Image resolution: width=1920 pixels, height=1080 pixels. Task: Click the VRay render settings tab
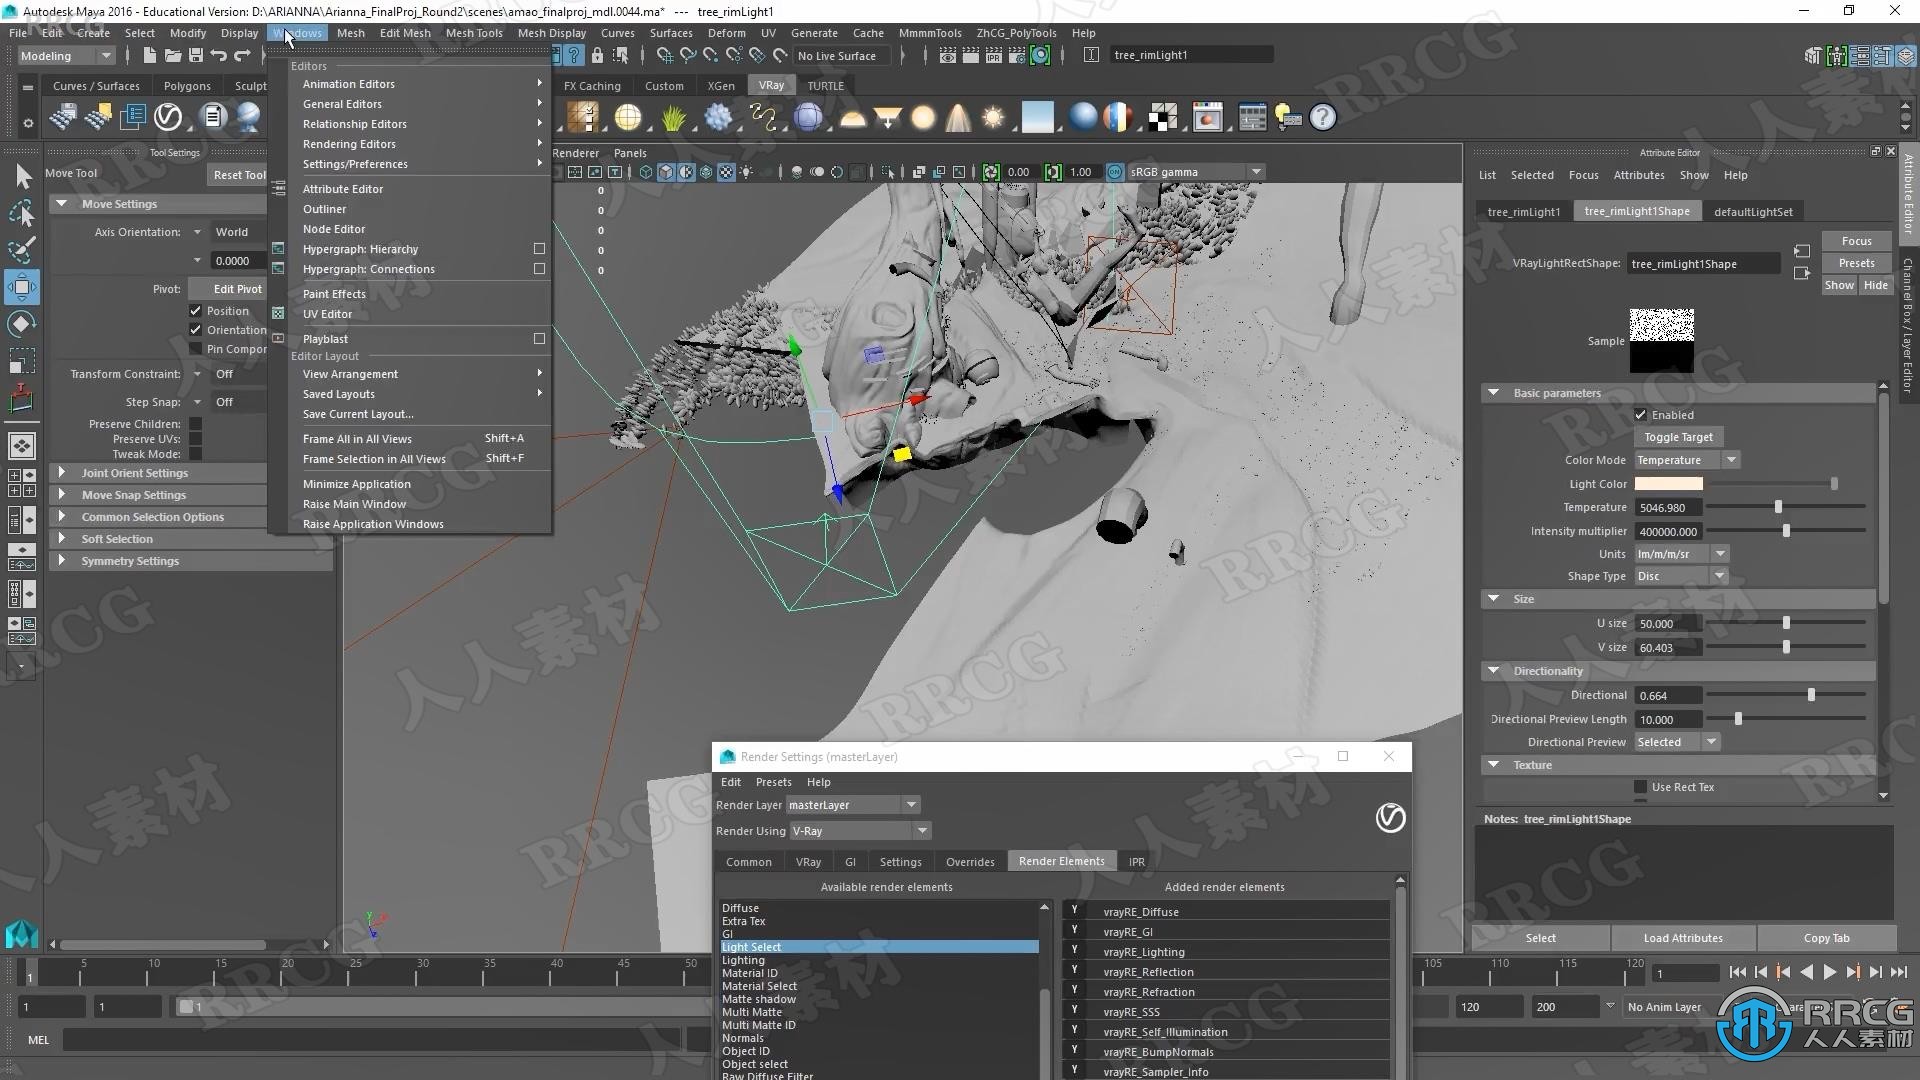(807, 861)
